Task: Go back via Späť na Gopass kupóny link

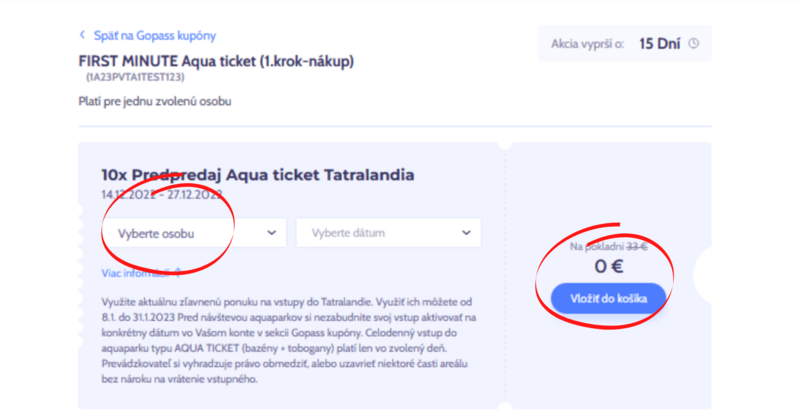Action: (155, 36)
